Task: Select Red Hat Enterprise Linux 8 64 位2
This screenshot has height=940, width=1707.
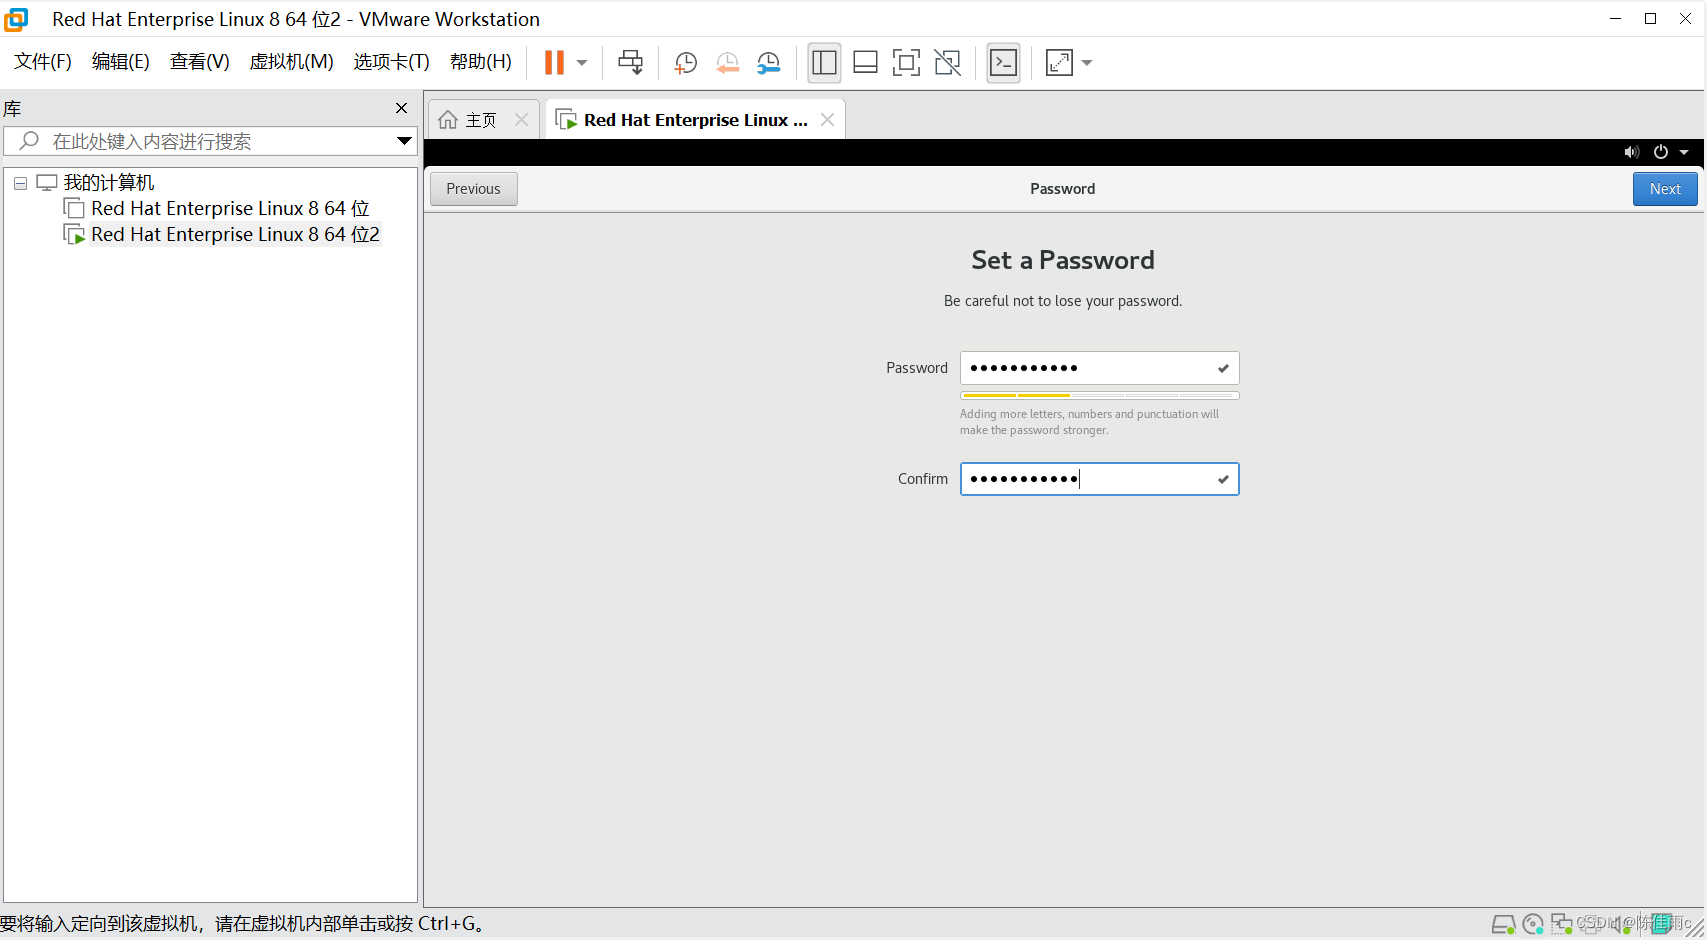Action: tap(235, 234)
